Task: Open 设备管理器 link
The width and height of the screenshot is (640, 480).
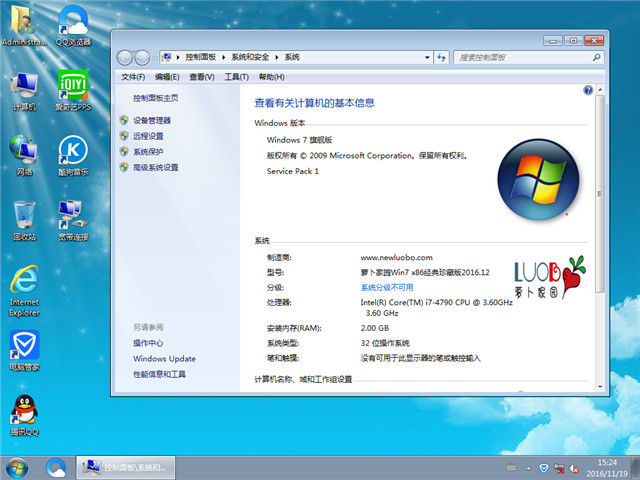Action: pos(152,120)
